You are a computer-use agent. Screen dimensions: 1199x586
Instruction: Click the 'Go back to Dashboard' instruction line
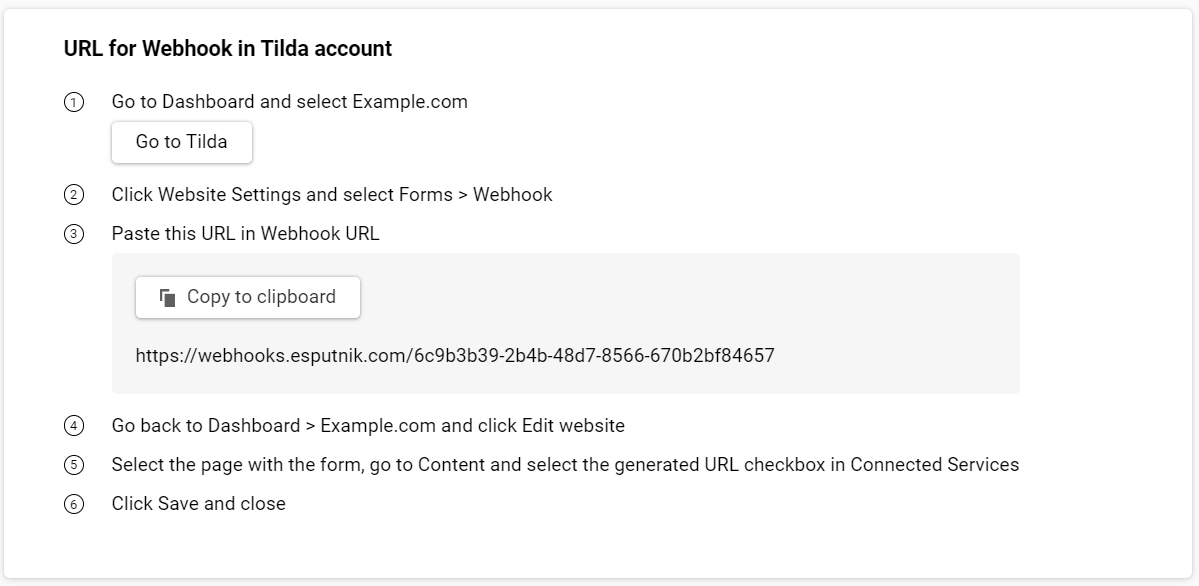[368, 426]
